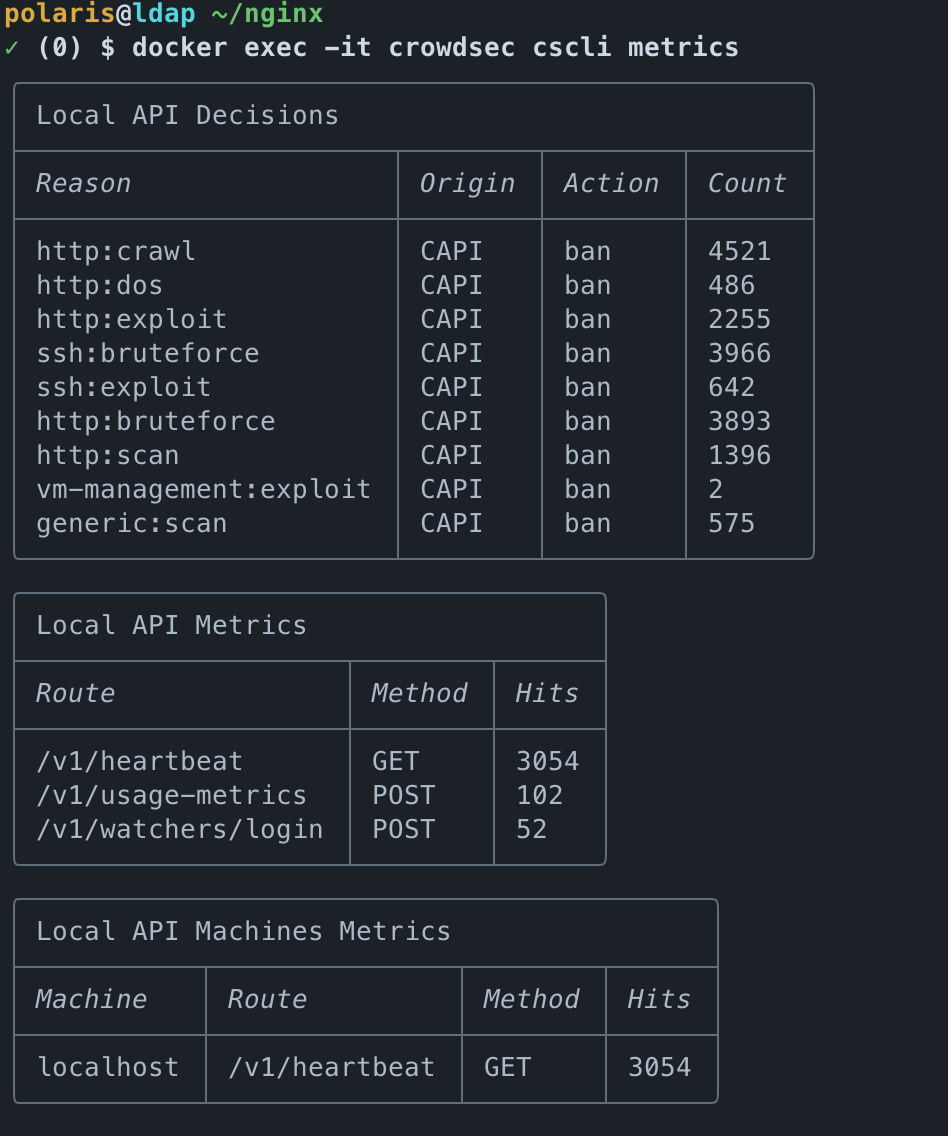
Task: Click ban action in the vm-management:exploit row
Action: coord(587,490)
